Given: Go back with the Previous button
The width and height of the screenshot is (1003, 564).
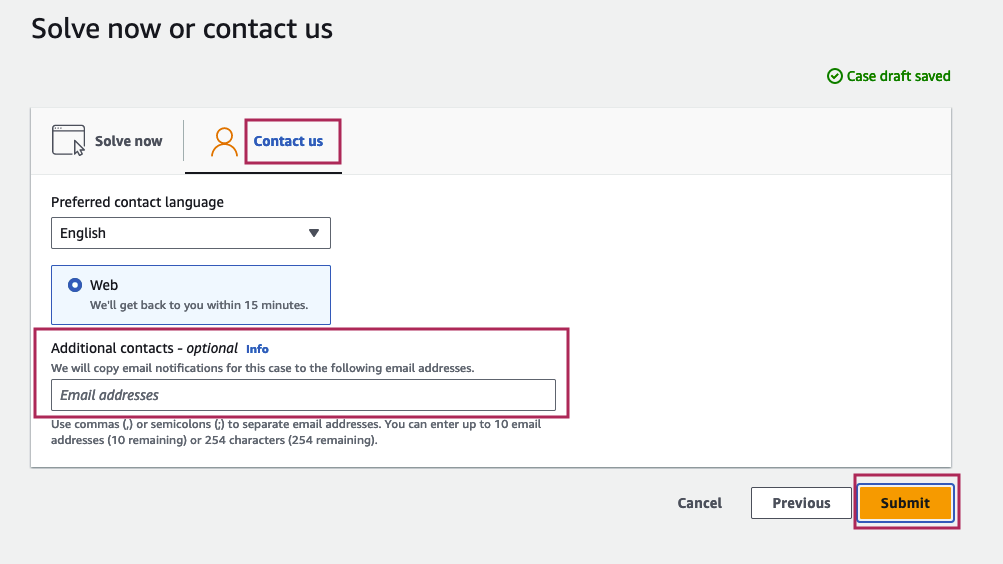Looking at the screenshot, I should point(801,503).
